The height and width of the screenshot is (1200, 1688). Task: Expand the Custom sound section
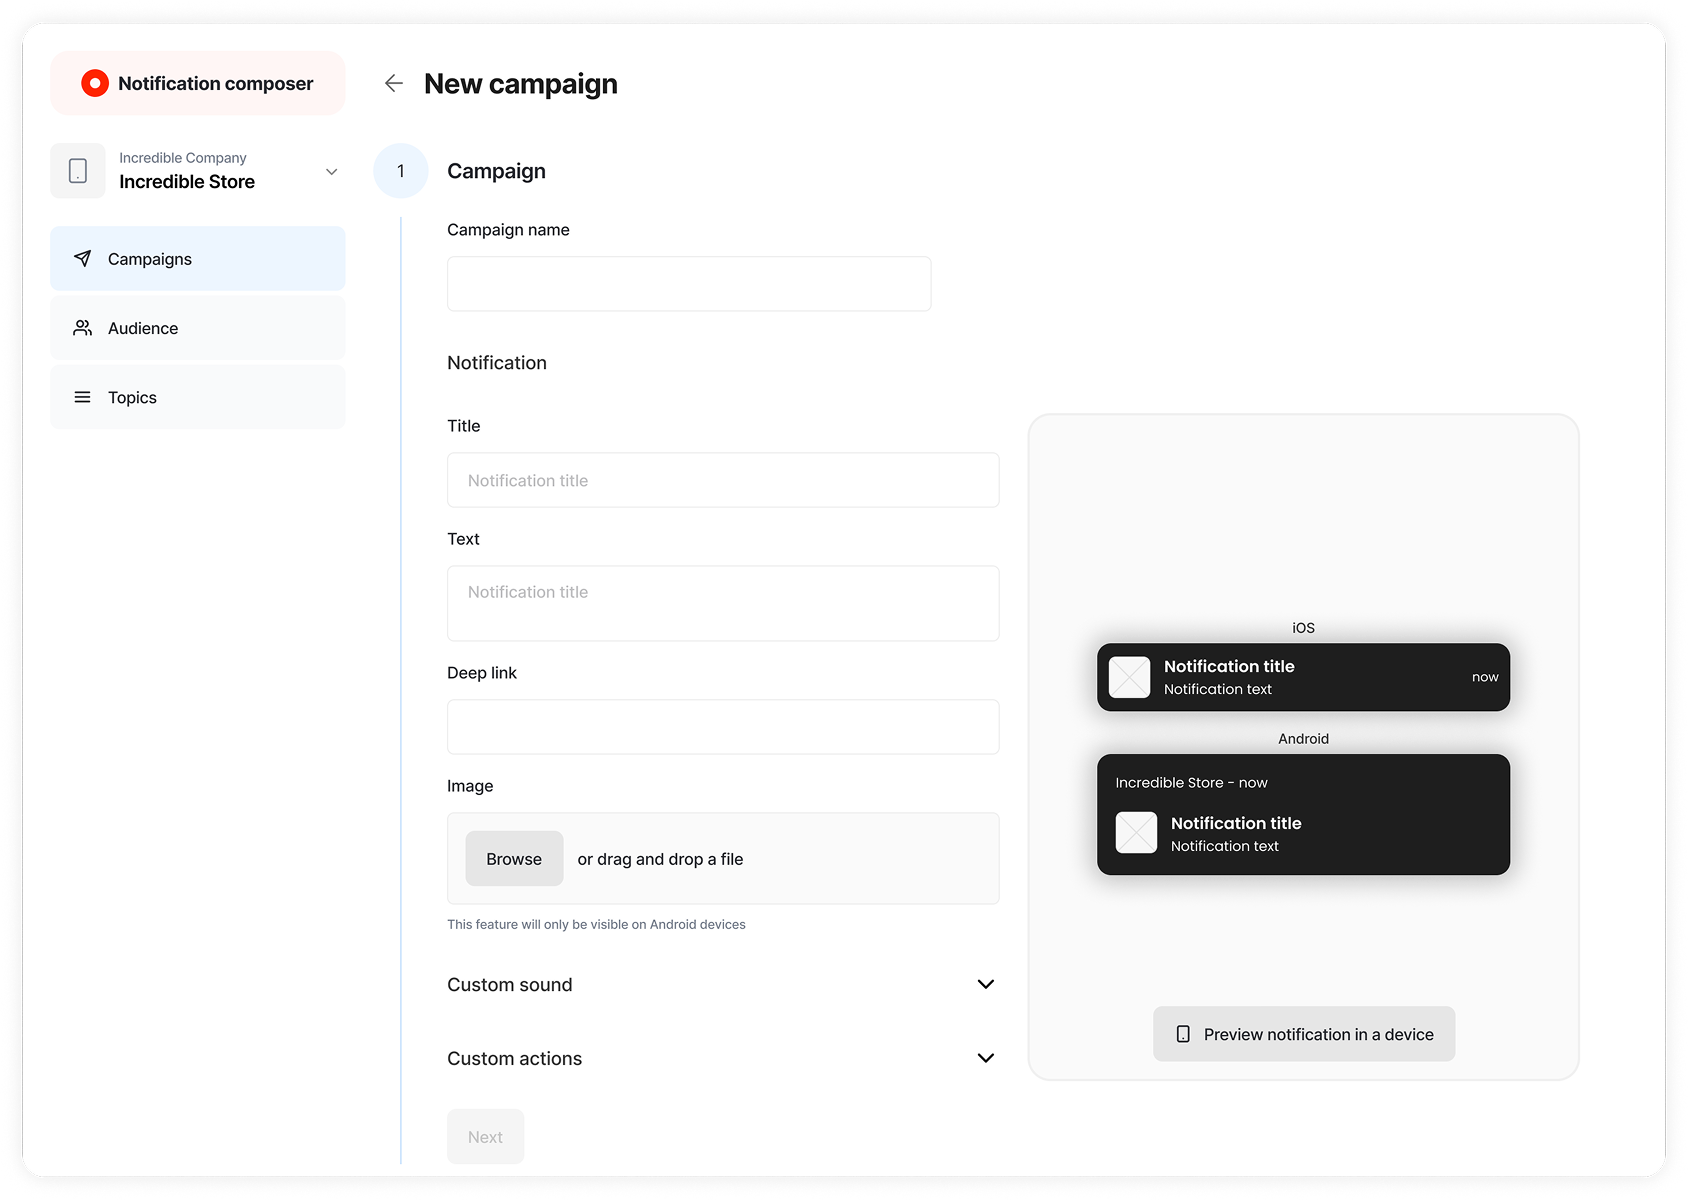[x=985, y=985]
